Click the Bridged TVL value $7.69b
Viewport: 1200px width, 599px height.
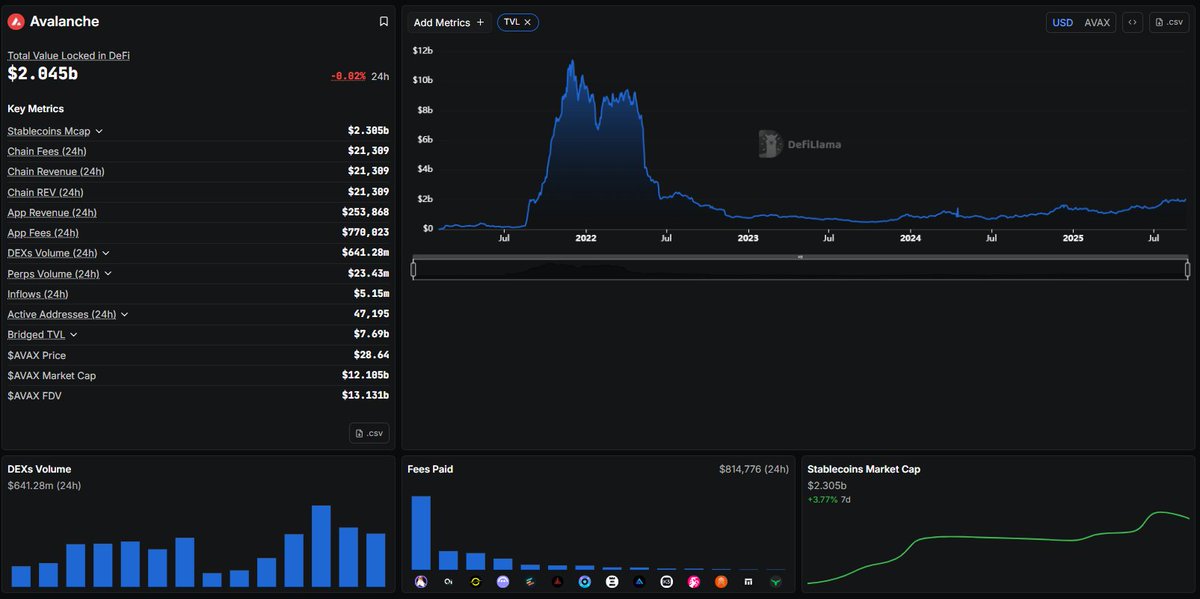[371, 334]
